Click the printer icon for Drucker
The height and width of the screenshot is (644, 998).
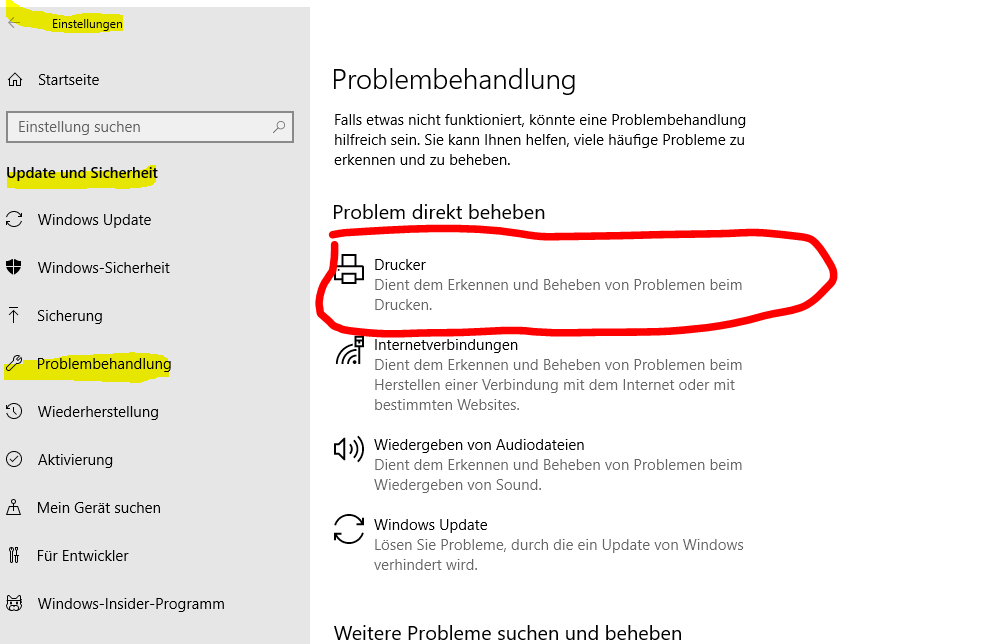tap(349, 269)
